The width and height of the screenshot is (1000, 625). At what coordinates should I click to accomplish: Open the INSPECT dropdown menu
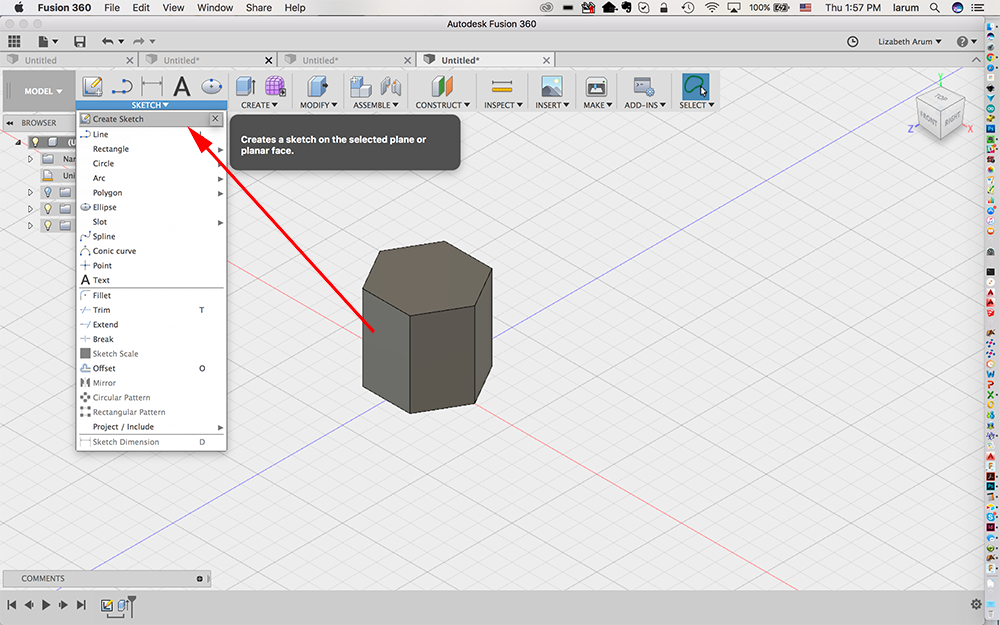pos(503,105)
